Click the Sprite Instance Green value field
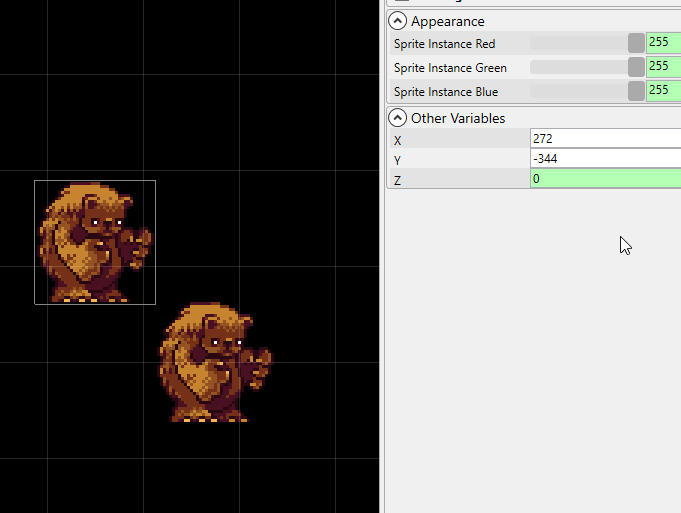This screenshot has height=513, width=681. [663, 67]
